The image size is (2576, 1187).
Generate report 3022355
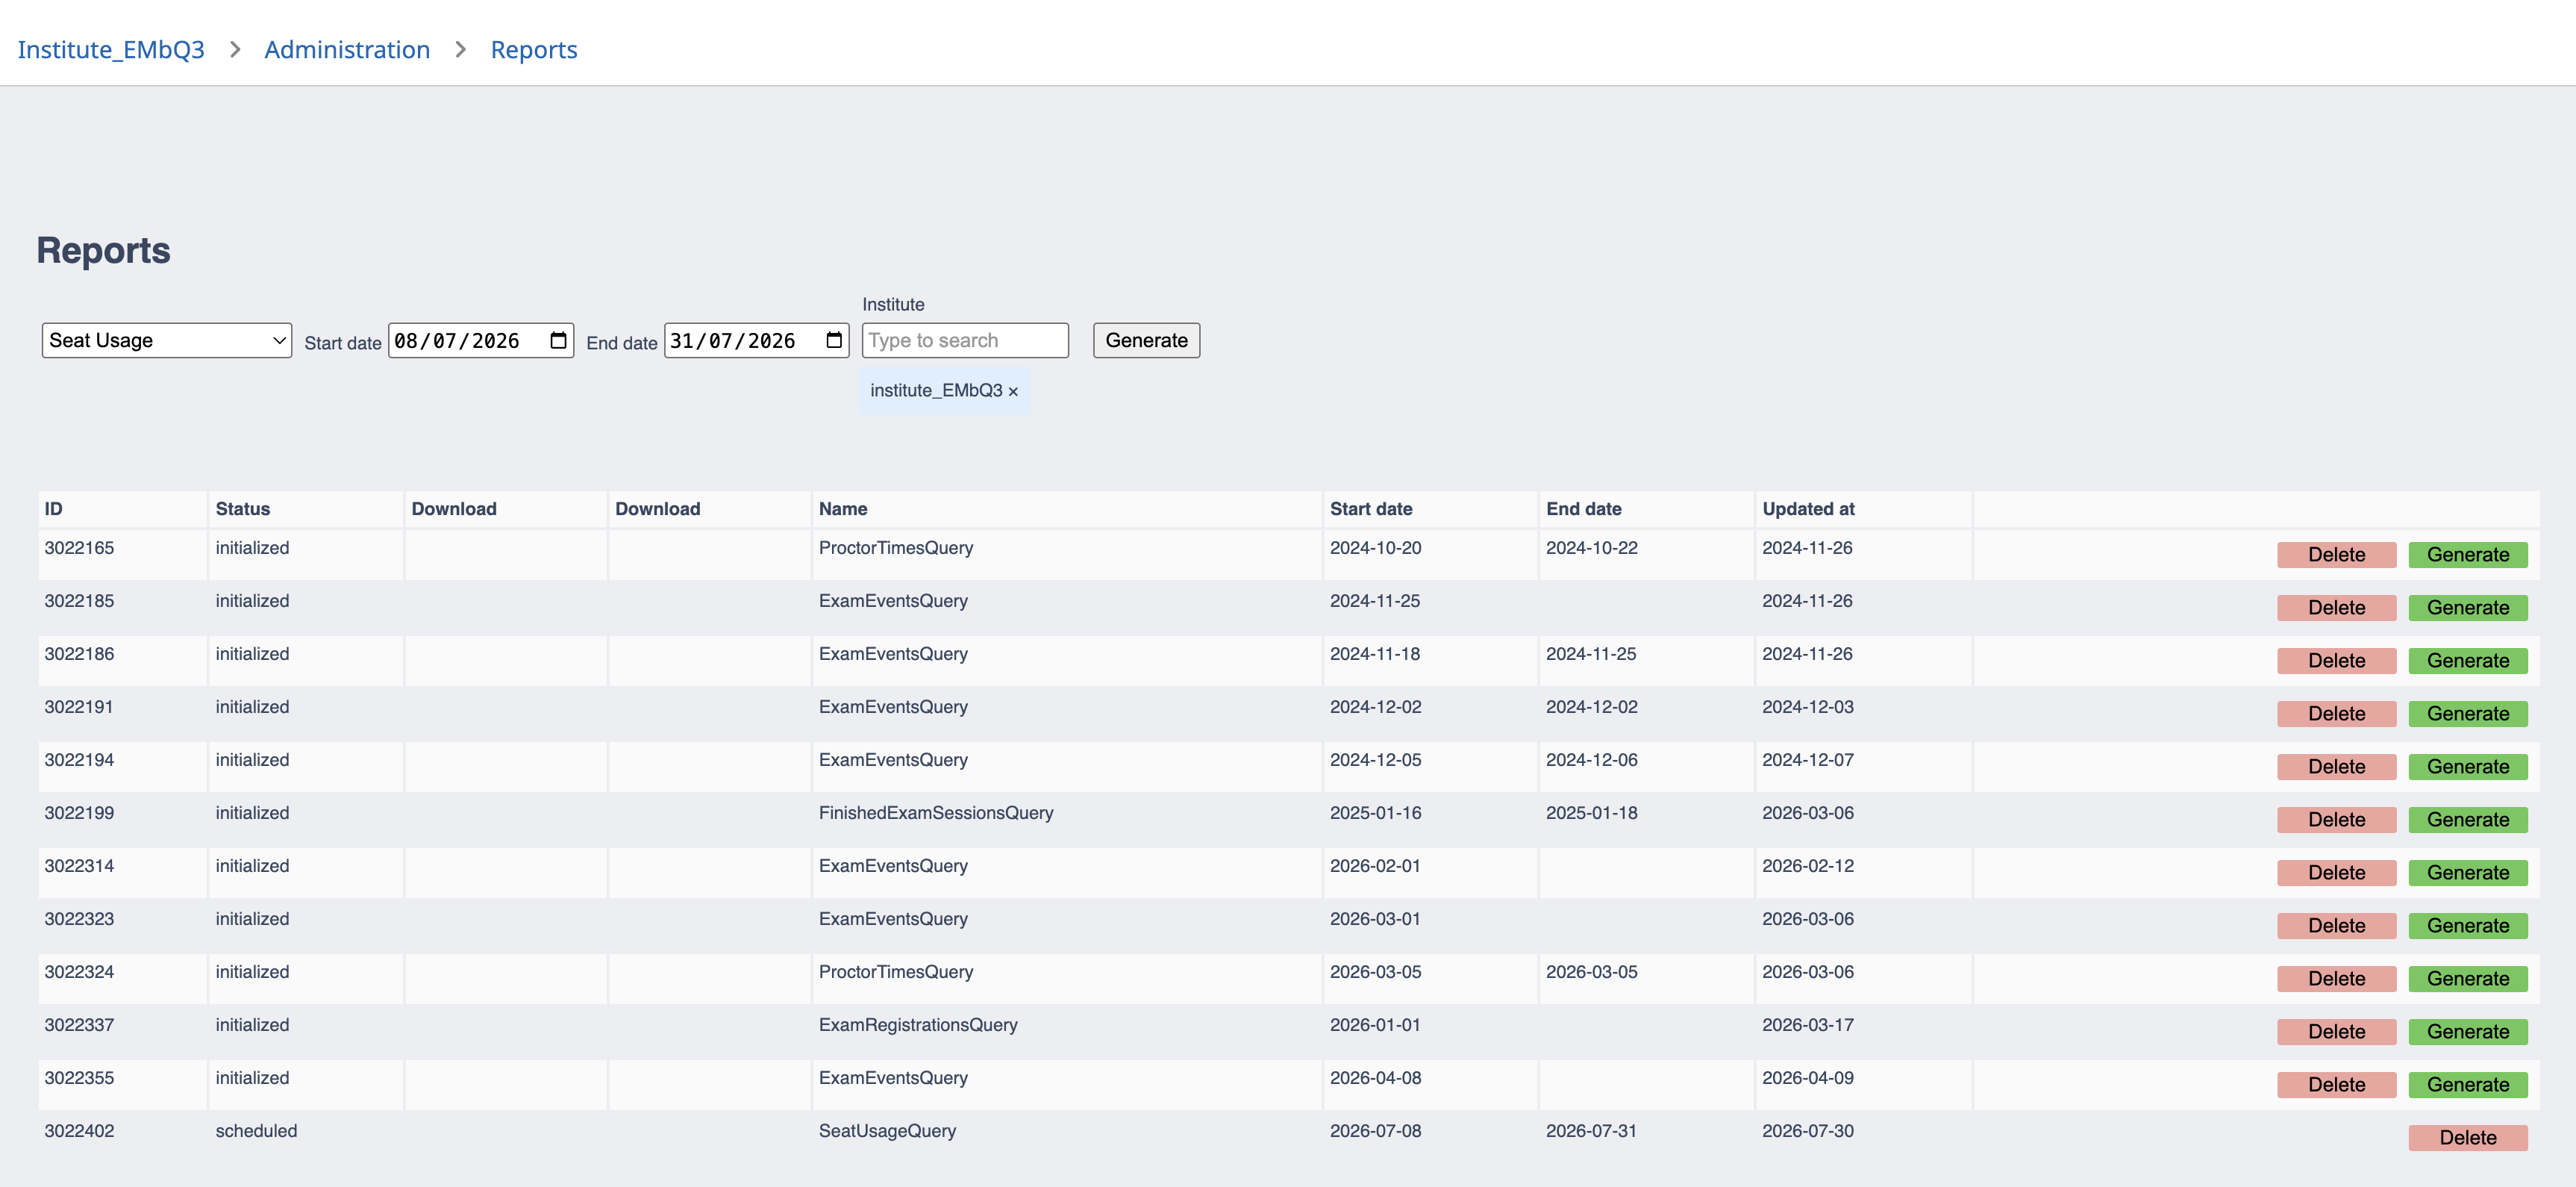[2467, 1085]
